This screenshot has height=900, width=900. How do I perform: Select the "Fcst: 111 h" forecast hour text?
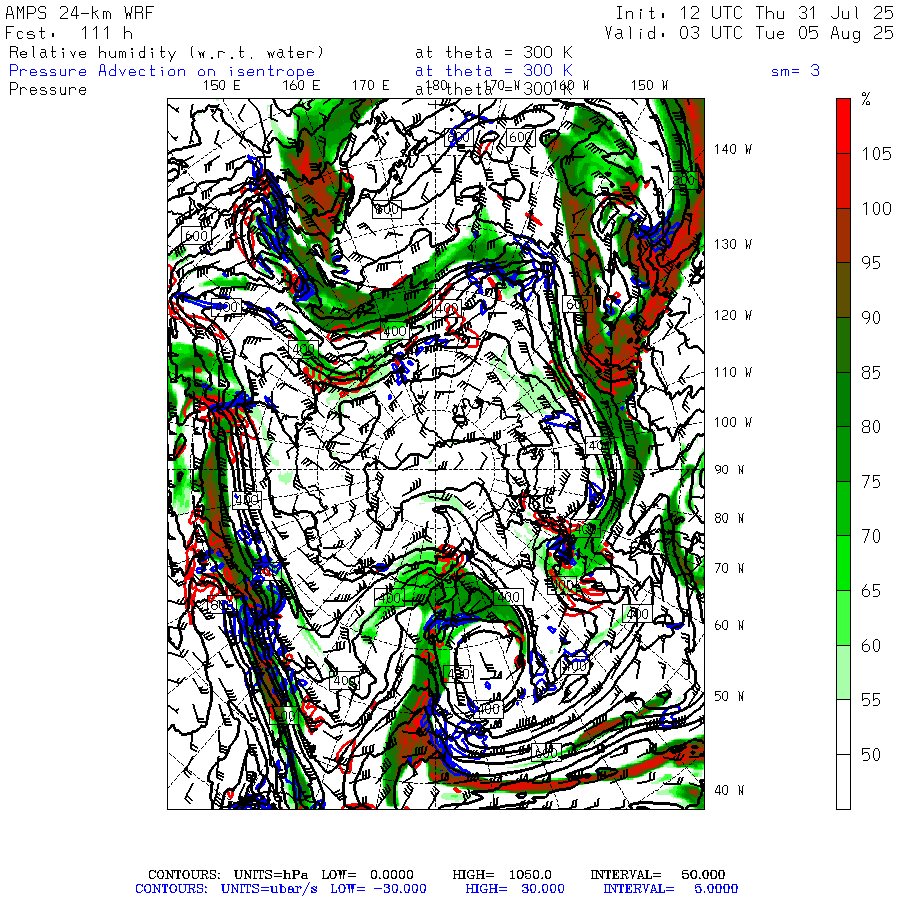tap(69, 33)
